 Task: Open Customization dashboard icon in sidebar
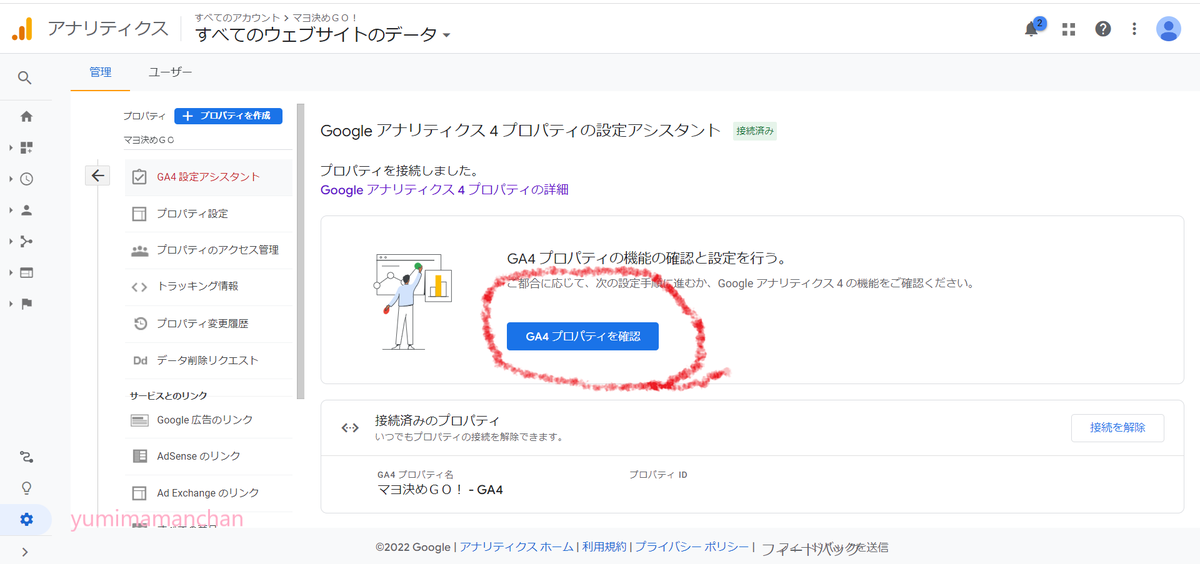(27, 148)
